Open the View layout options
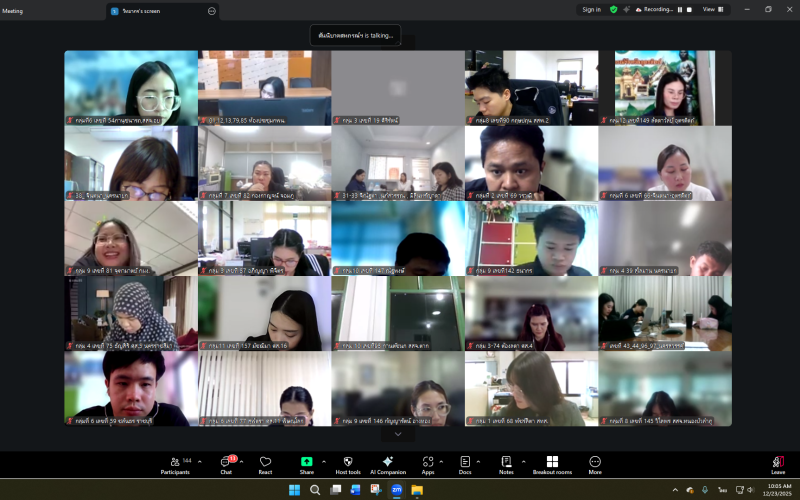The image size is (800, 500). 712,9
